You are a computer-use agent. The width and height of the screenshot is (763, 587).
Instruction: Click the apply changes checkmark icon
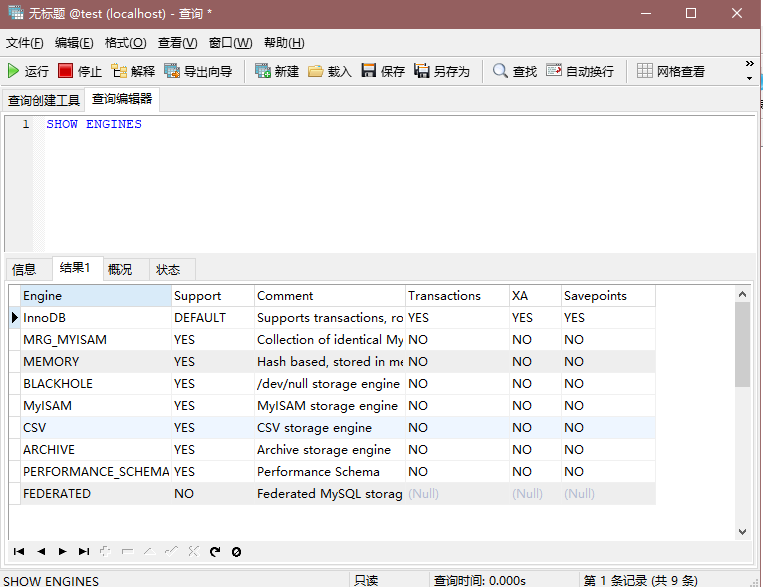171,551
